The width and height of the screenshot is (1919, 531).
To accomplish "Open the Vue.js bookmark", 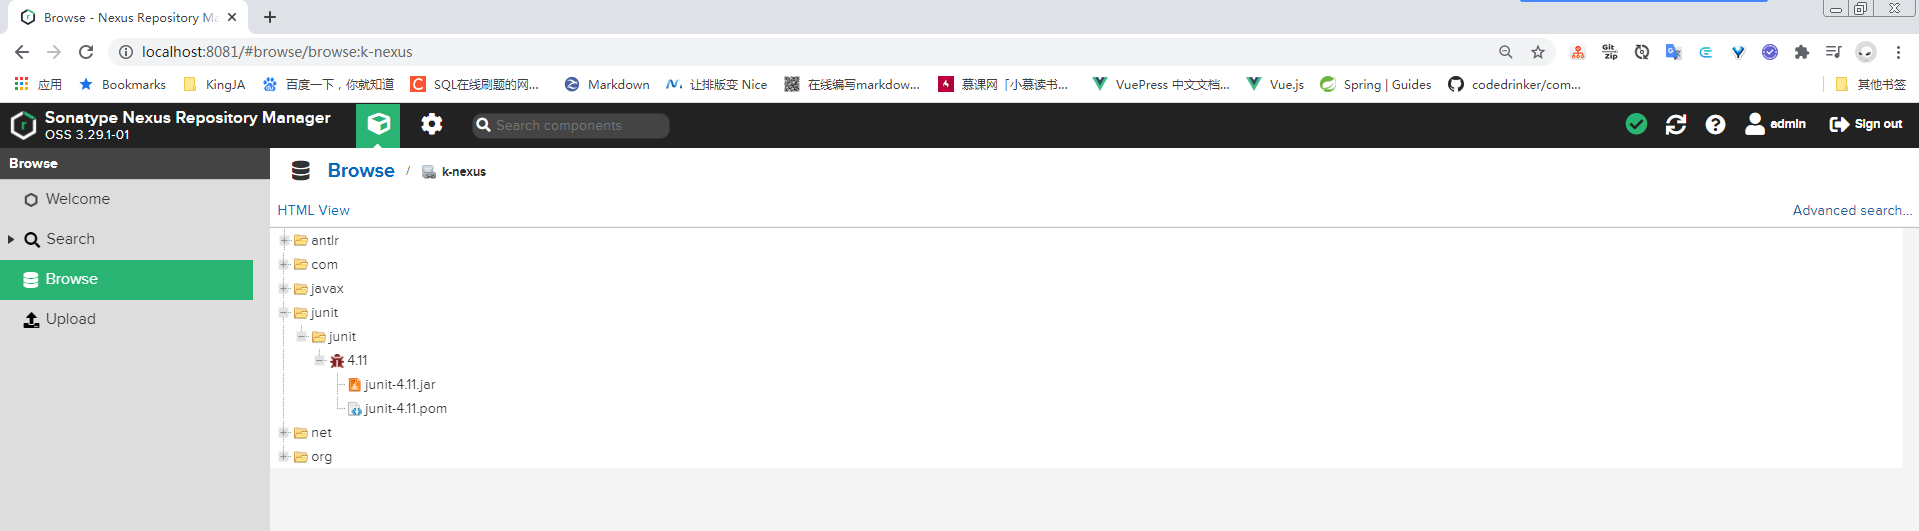I will point(1275,84).
